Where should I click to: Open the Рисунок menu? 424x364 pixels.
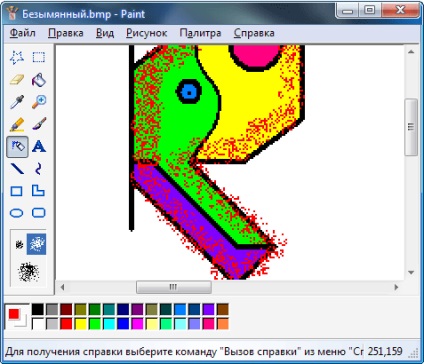[146, 33]
